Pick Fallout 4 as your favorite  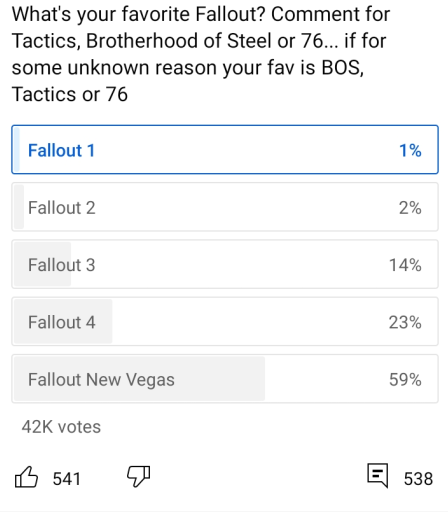(x=225, y=322)
